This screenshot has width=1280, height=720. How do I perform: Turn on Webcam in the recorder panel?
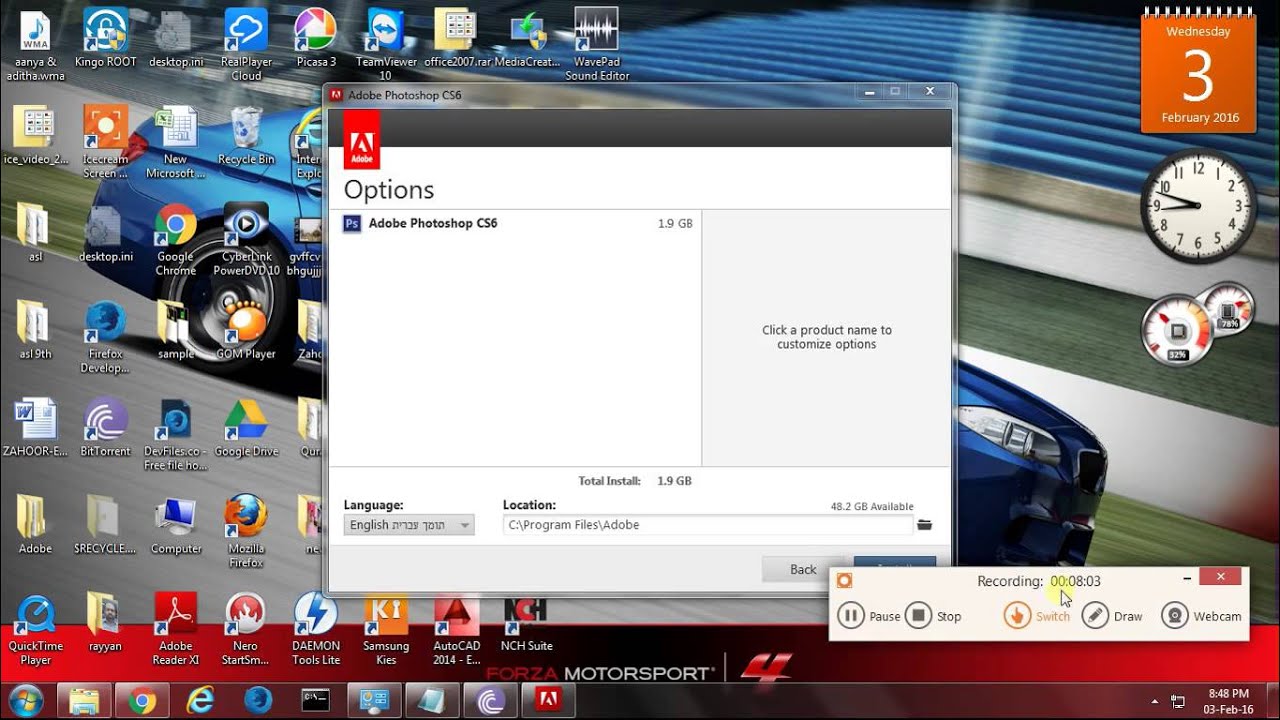pyautogui.click(x=1201, y=616)
